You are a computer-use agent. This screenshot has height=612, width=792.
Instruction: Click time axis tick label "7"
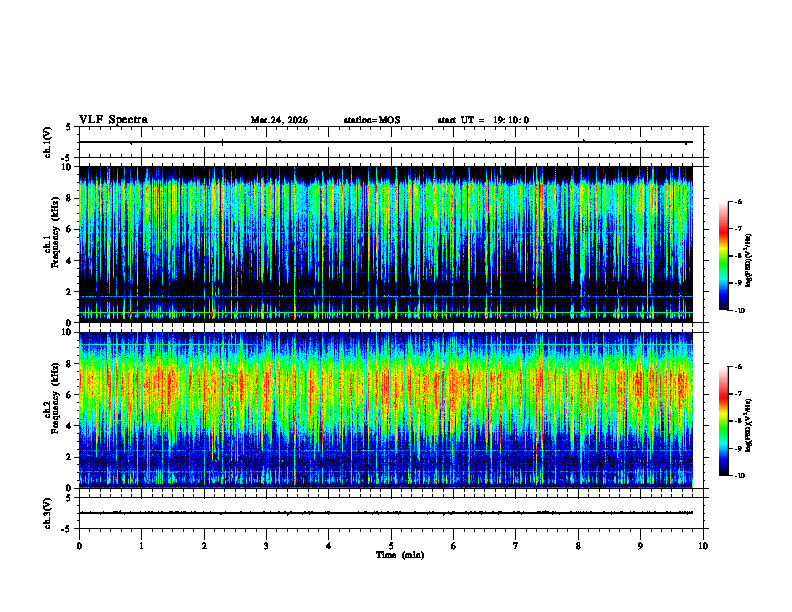[x=516, y=546]
